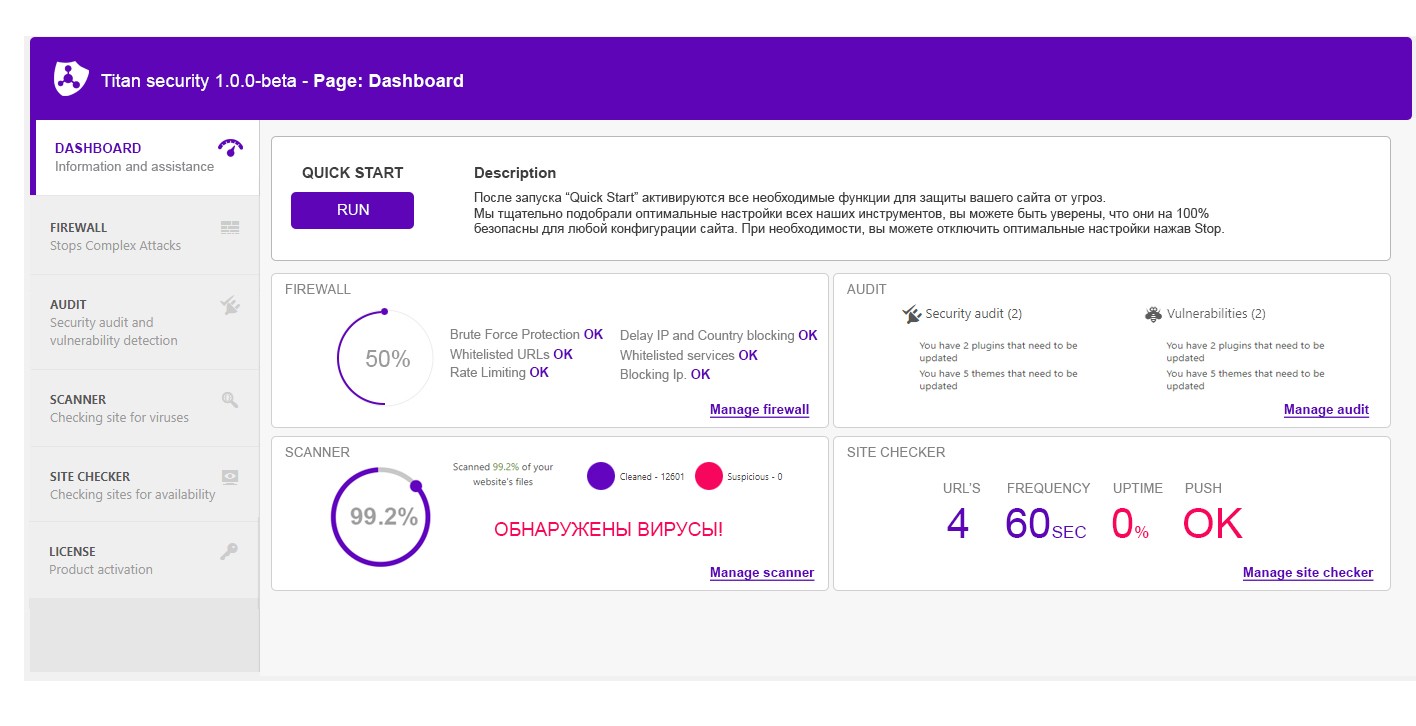
Task: Click the QUICK START heading
Action: (353, 173)
